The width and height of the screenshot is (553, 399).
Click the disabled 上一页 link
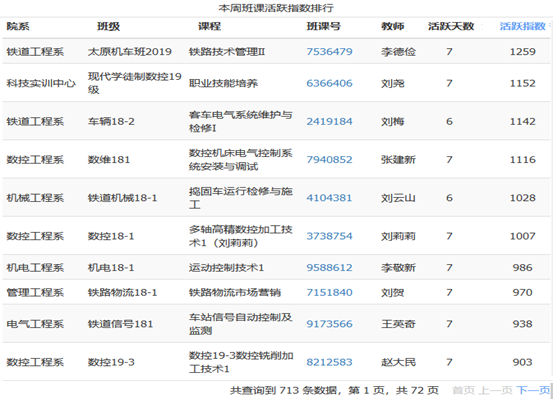pos(495,390)
